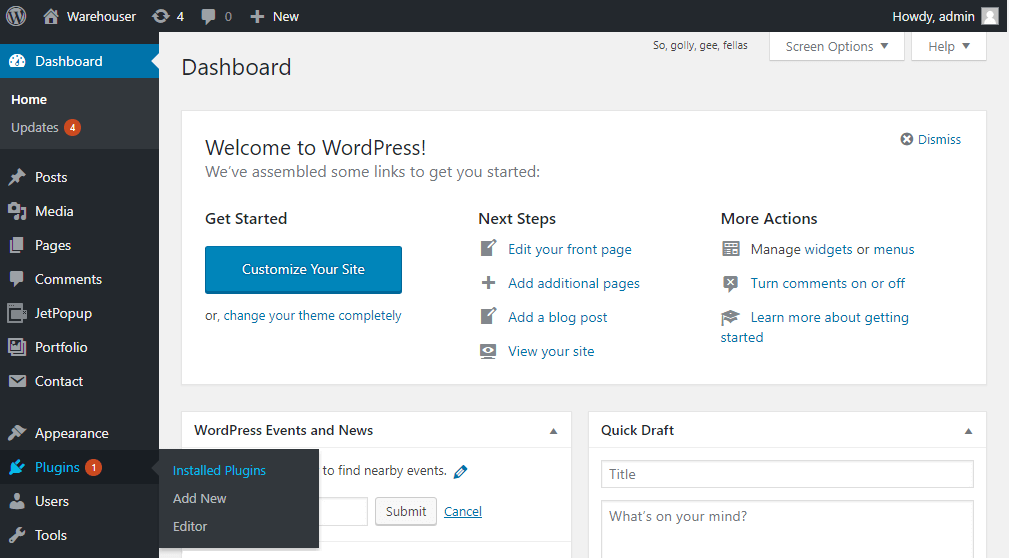This screenshot has height=558, width=1009.
Task: Open the comments bubble icon in admin bar
Action: coord(208,17)
